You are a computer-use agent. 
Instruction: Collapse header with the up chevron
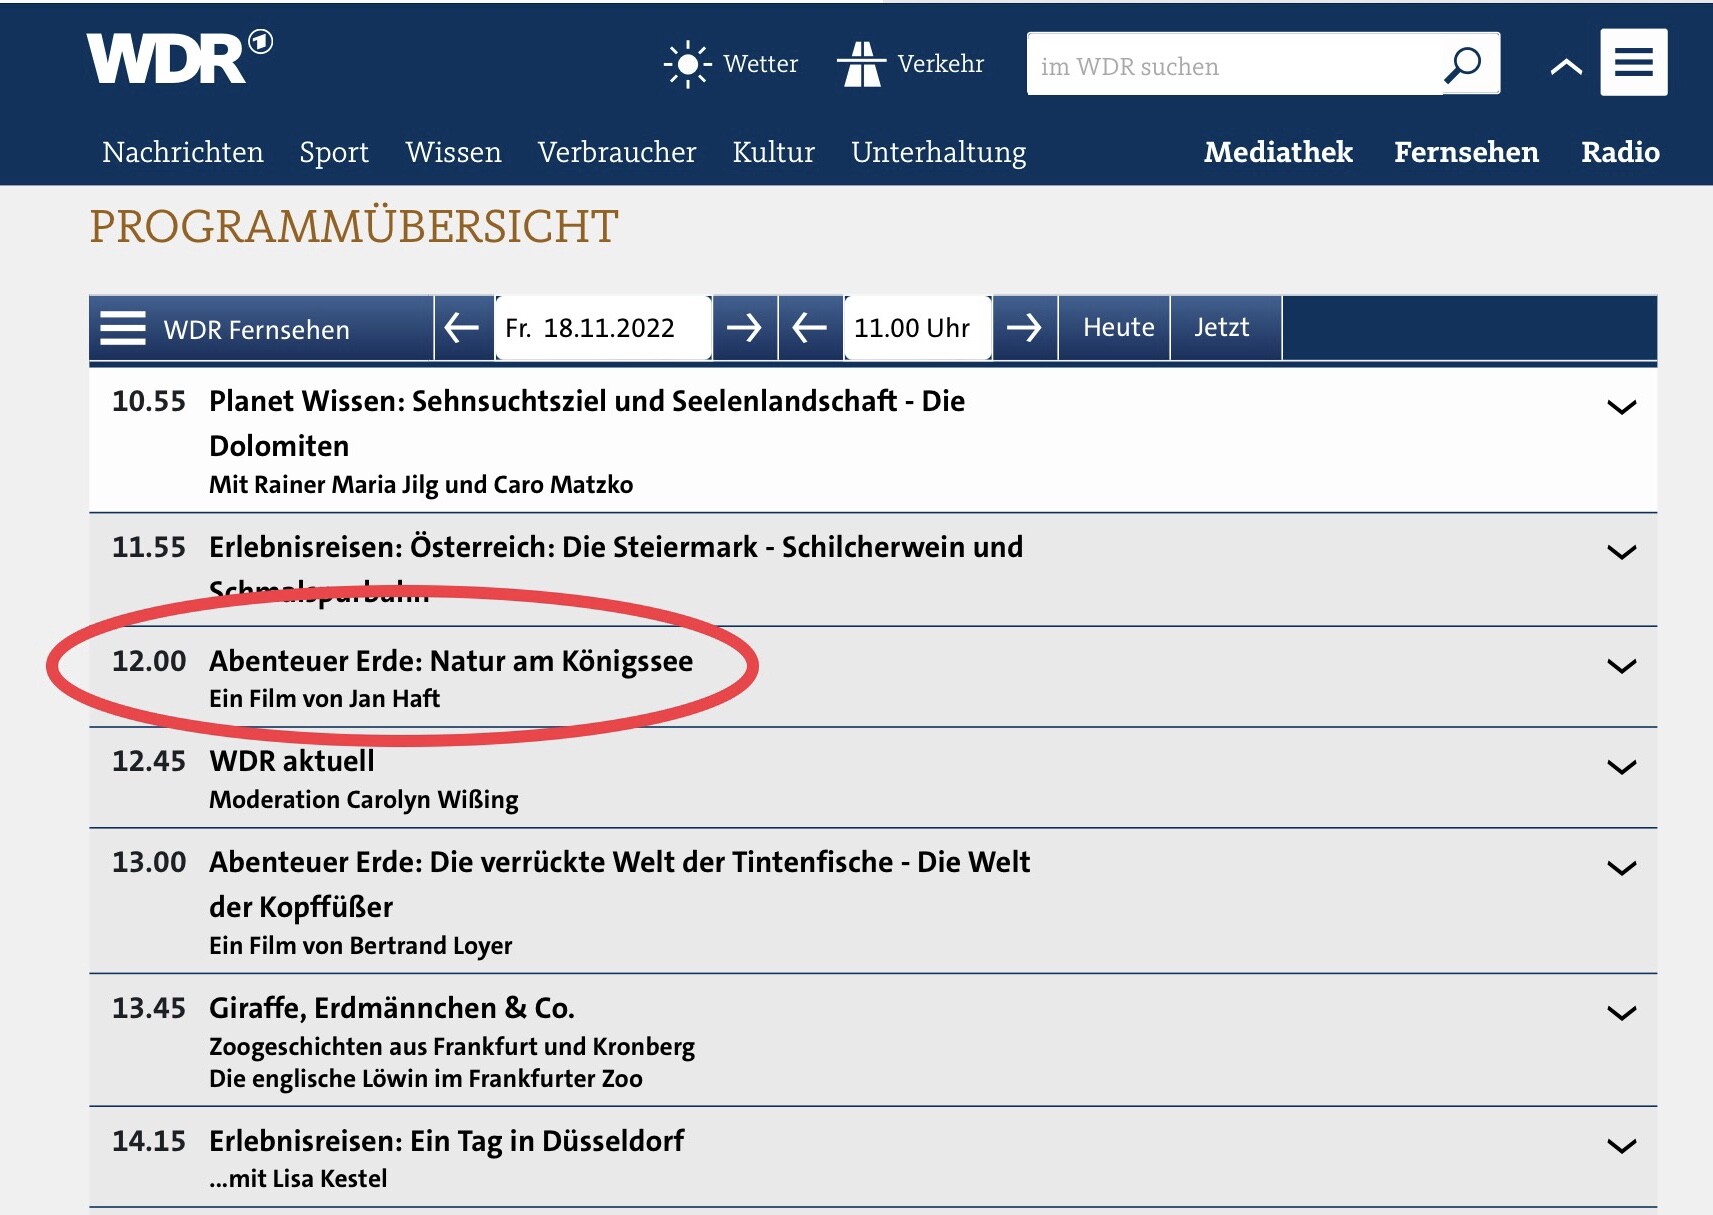pyautogui.click(x=1566, y=67)
